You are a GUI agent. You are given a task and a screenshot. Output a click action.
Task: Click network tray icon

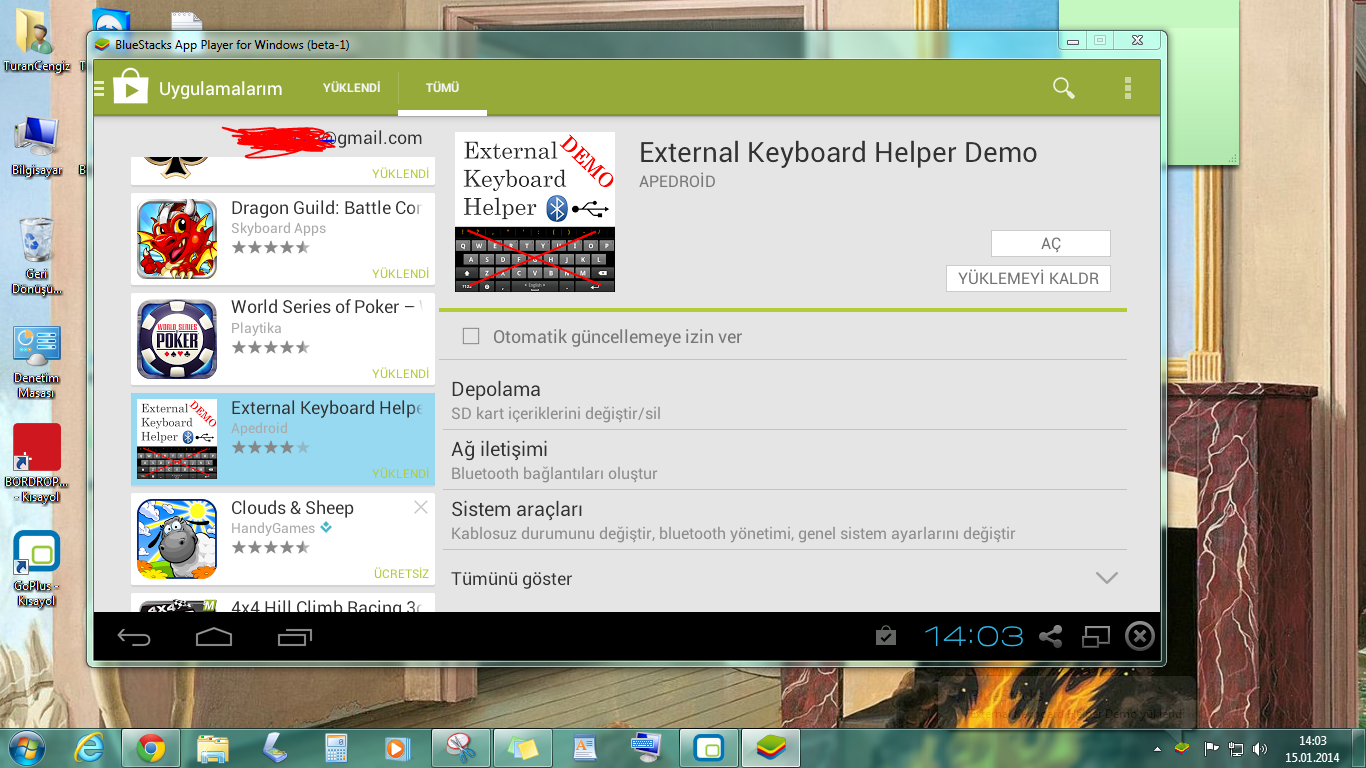point(1236,748)
